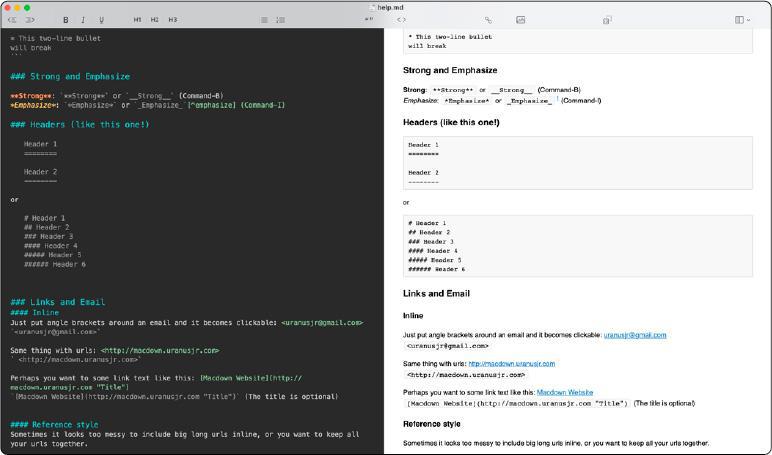Follow the Macdown Website link in preview
The image size is (772, 455).
[x=565, y=392]
